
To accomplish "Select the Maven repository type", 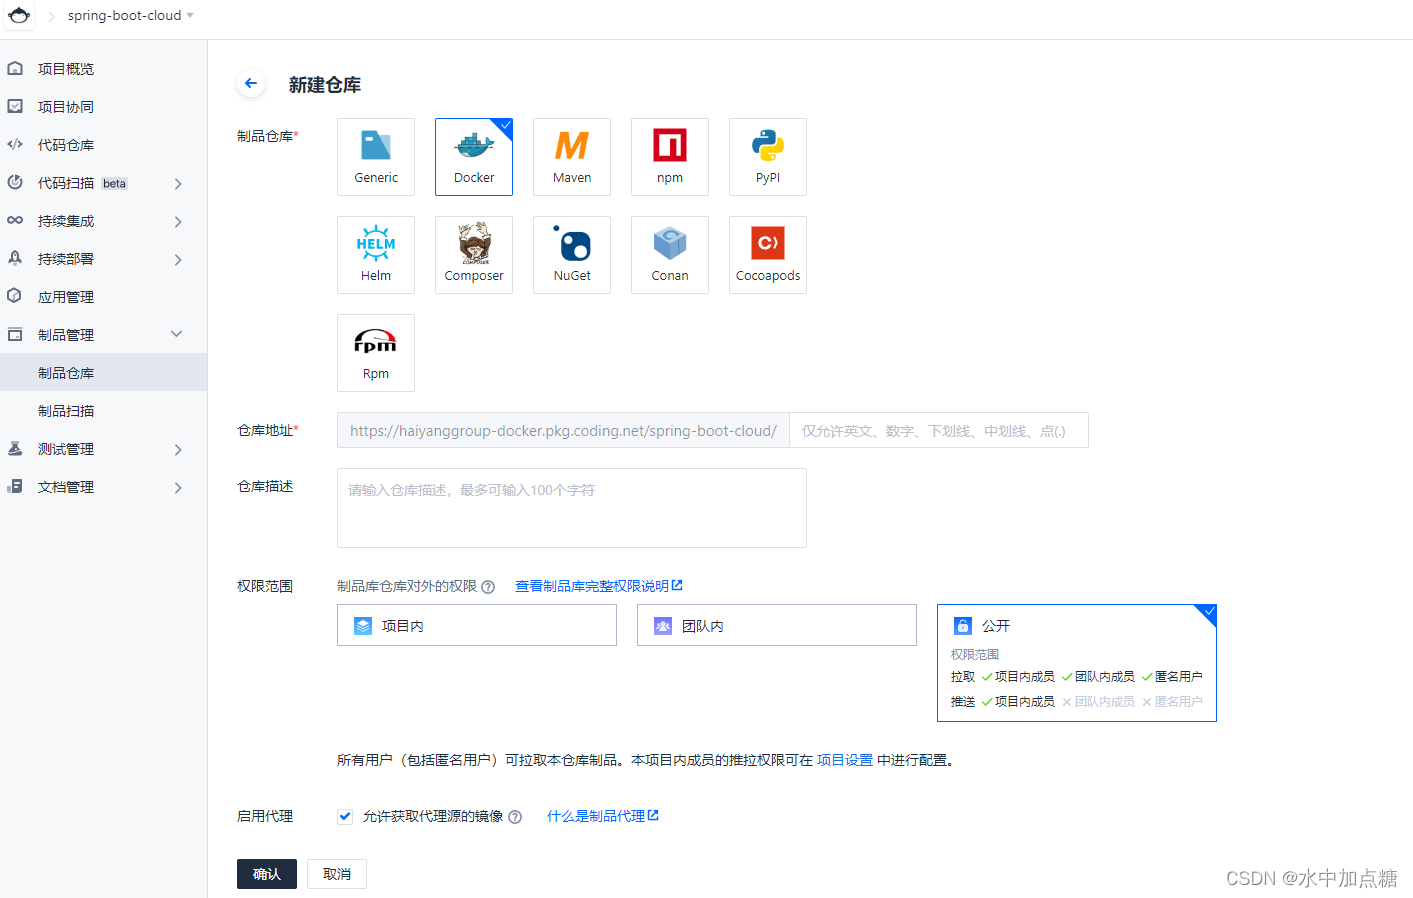I will tap(572, 157).
